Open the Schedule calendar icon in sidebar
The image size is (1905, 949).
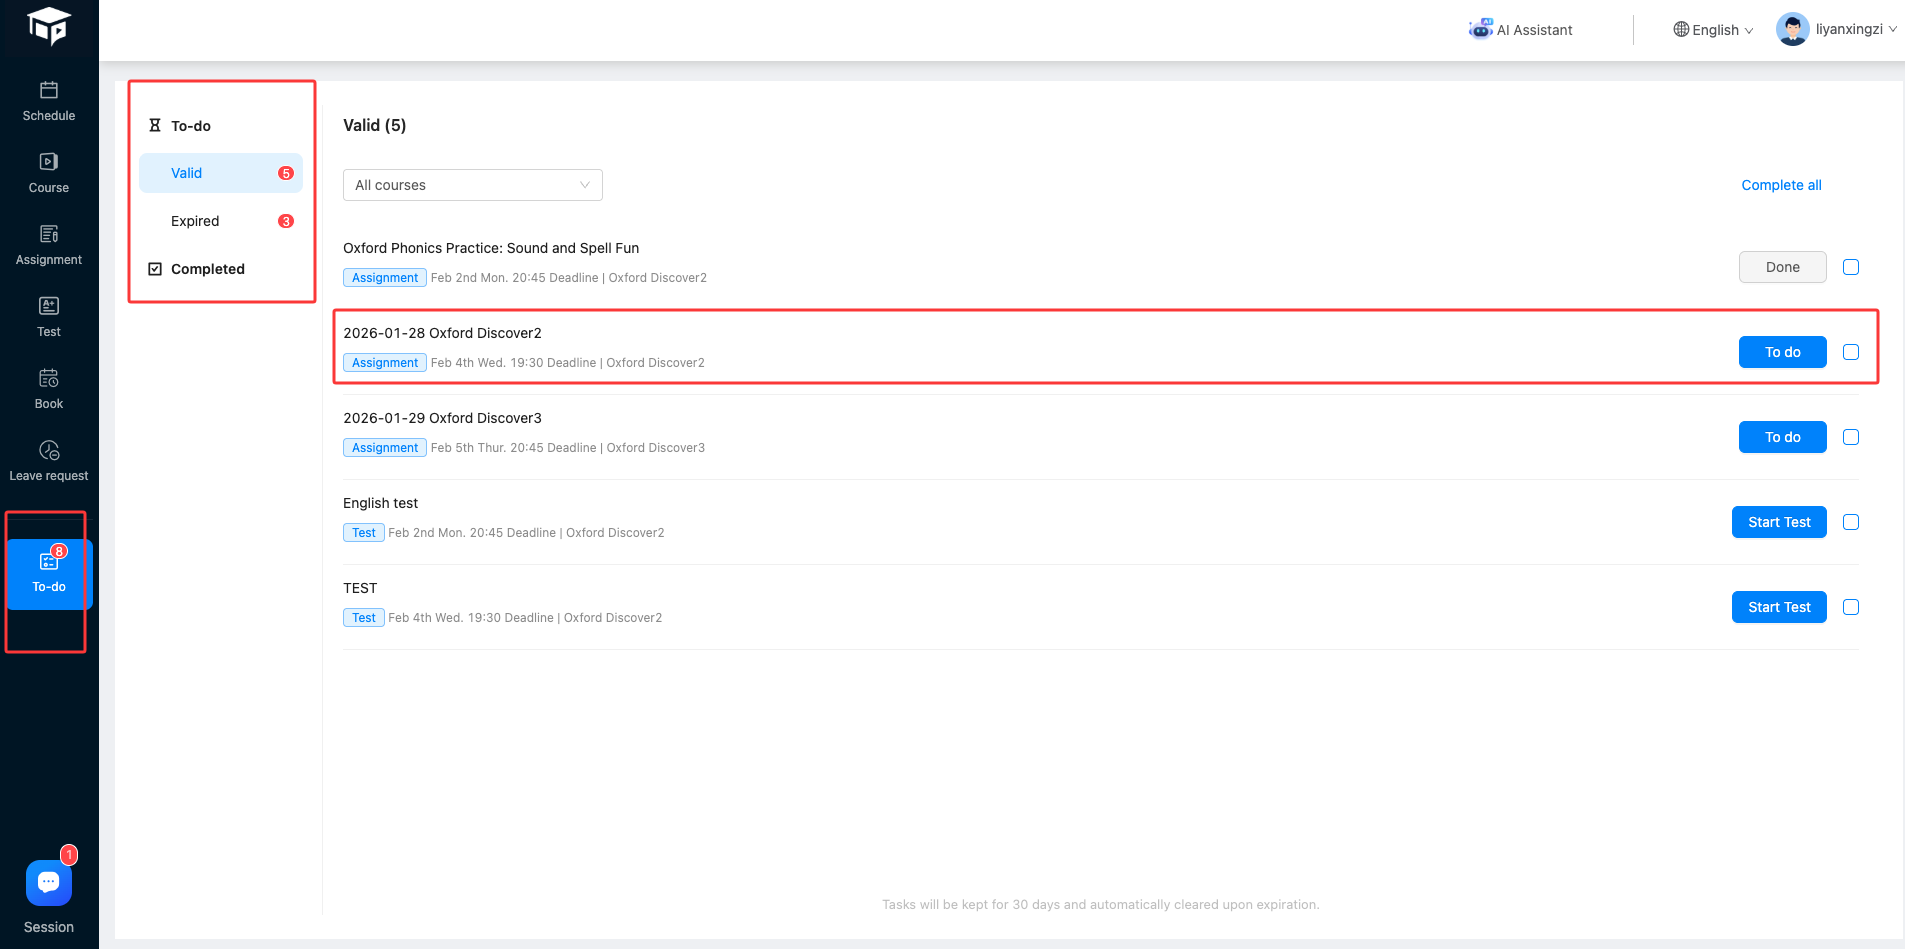click(49, 91)
